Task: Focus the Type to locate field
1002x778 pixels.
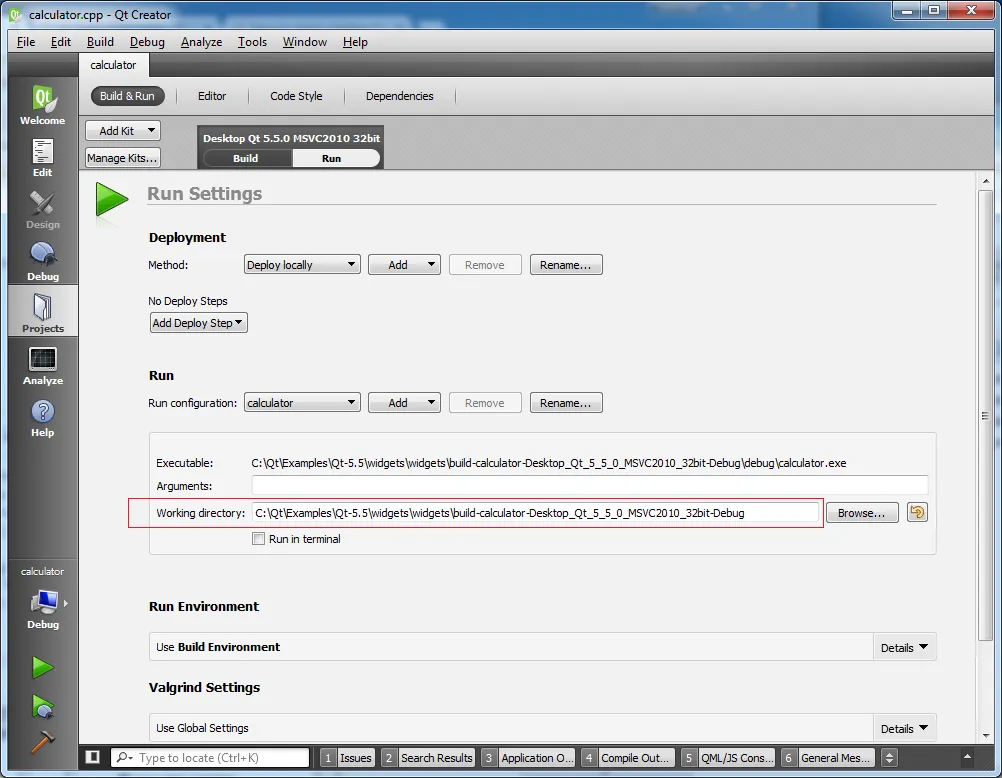Action: (x=210, y=758)
